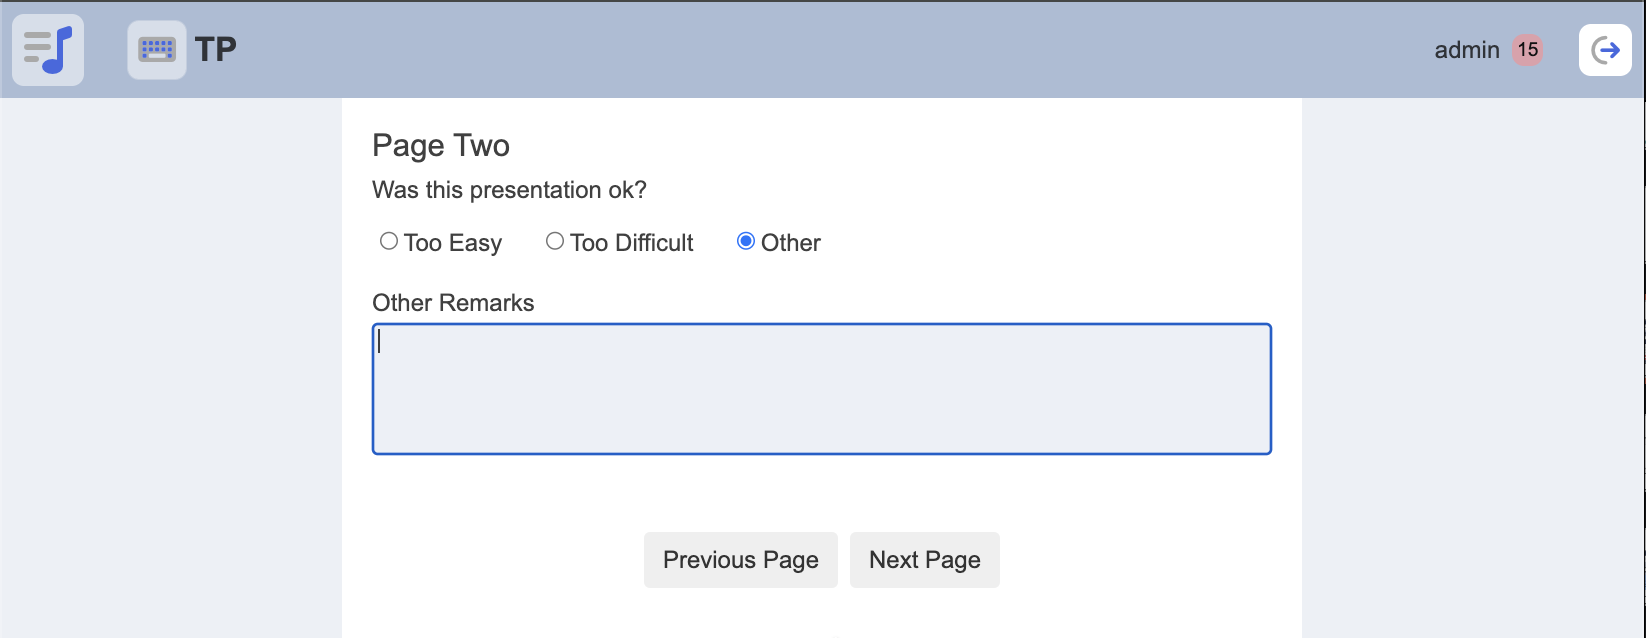This screenshot has height=638, width=1646.
Task: Click the keyboard icon beside TP
Action: 157,50
